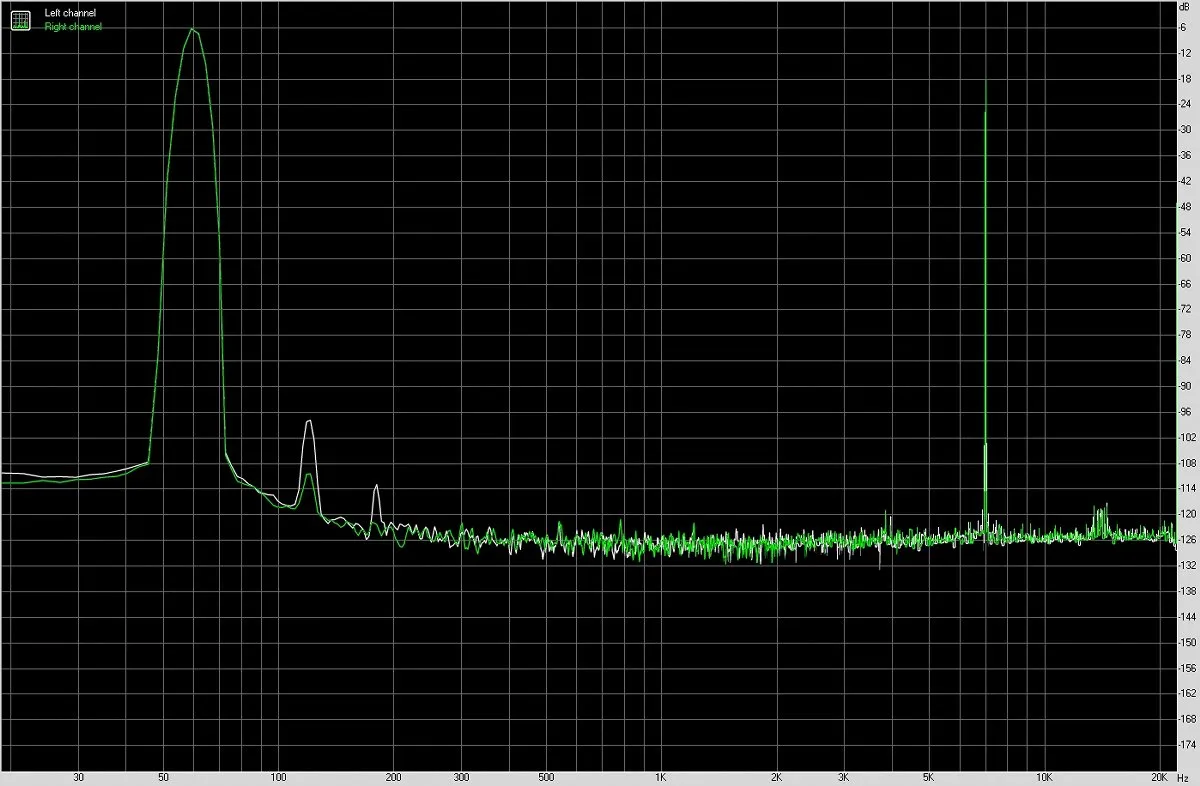The image size is (1200, 786).
Task: Click the -120 dB scale label
Action: click(1186, 514)
